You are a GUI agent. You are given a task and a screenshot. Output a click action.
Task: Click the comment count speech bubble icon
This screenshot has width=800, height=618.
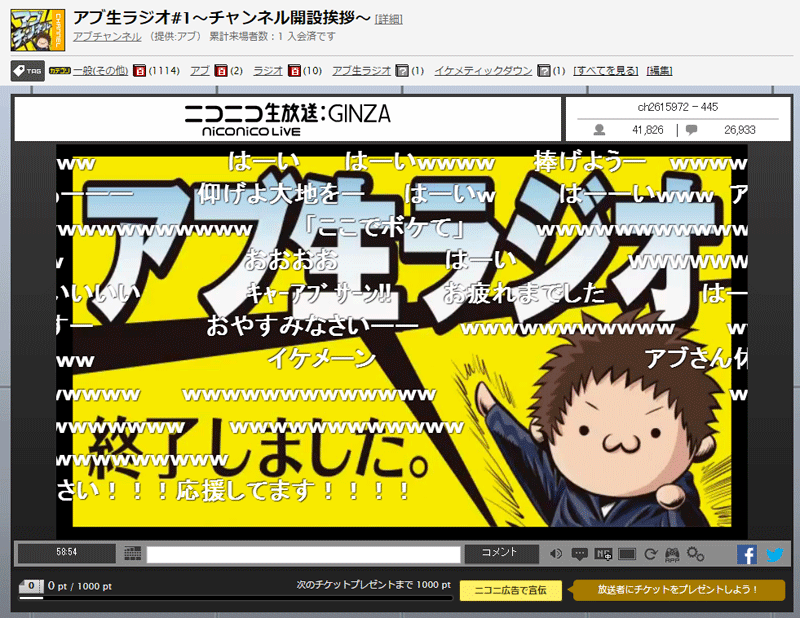(x=691, y=130)
